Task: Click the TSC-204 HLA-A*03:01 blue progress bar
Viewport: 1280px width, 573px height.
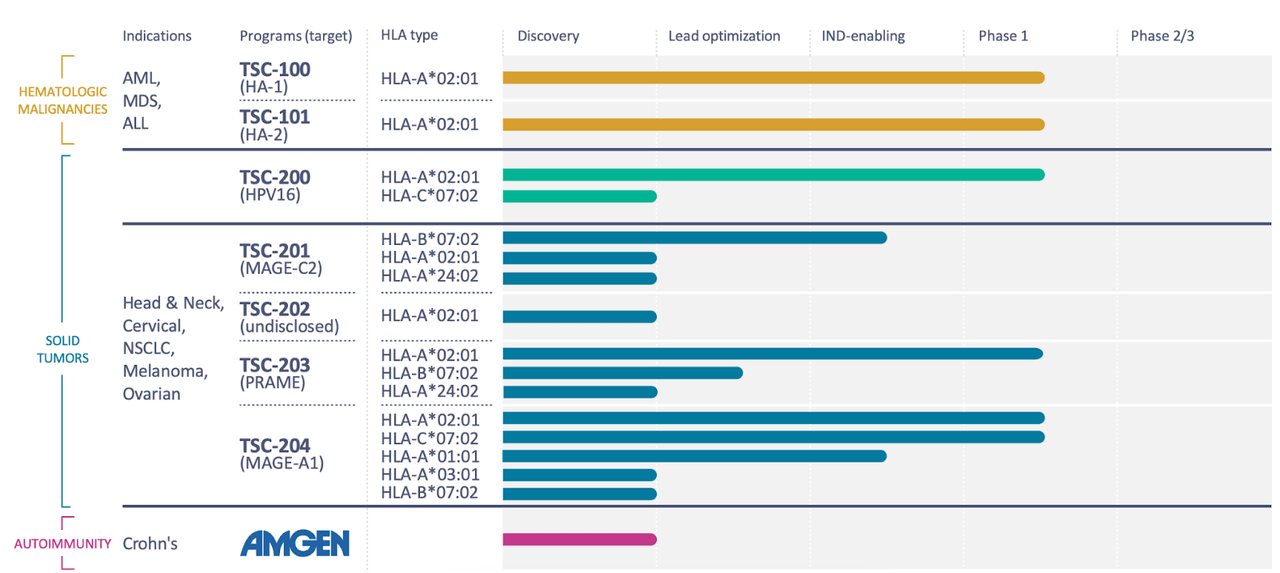Action: pos(579,475)
